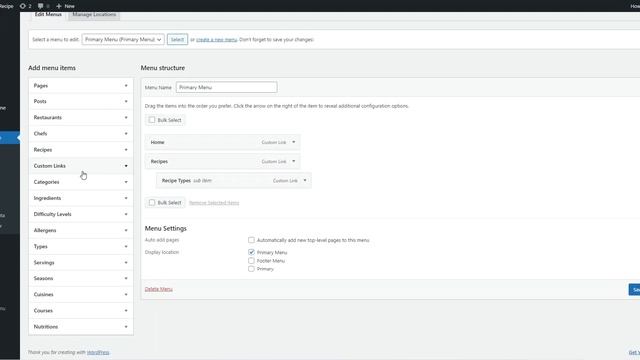Expand the Restaurants panel
The width and height of the screenshot is (640, 360).
(81, 118)
